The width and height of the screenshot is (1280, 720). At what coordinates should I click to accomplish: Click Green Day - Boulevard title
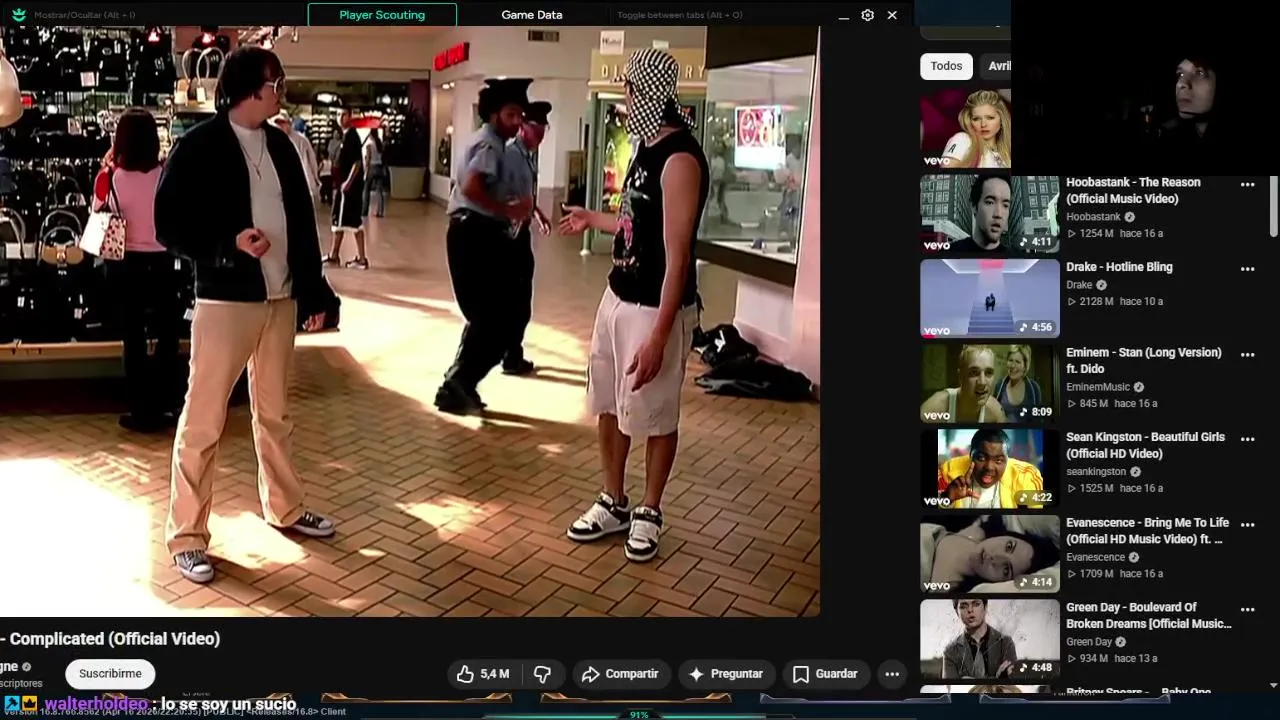(1148, 615)
